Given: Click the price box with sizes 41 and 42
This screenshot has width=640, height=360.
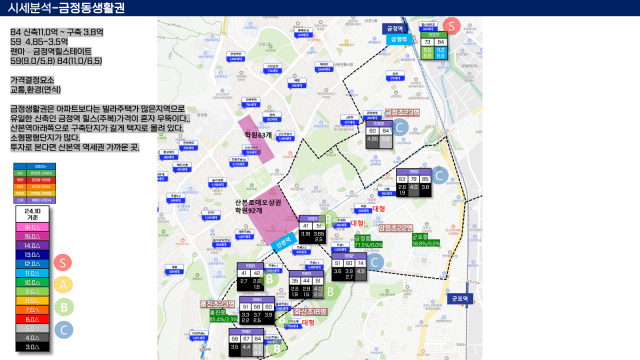Looking at the screenshot, I should [250, 277].
